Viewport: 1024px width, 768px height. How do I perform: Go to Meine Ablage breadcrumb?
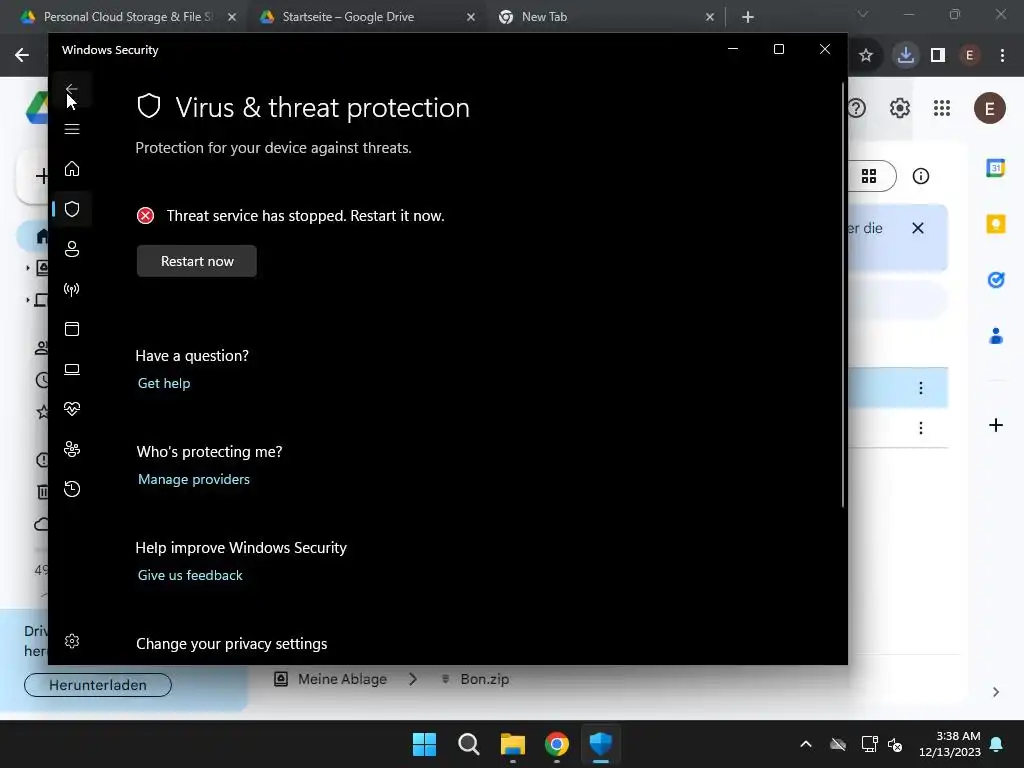pyautogui.click(x=330, y=679)
